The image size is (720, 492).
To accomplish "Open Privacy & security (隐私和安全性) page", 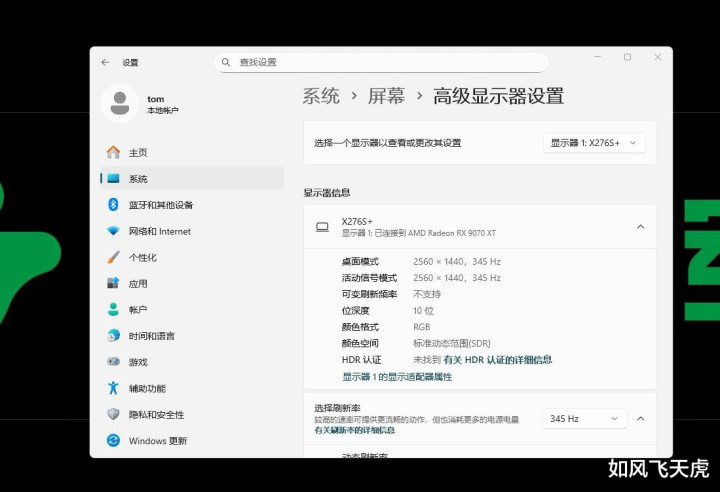I will [x=156, y=415].
